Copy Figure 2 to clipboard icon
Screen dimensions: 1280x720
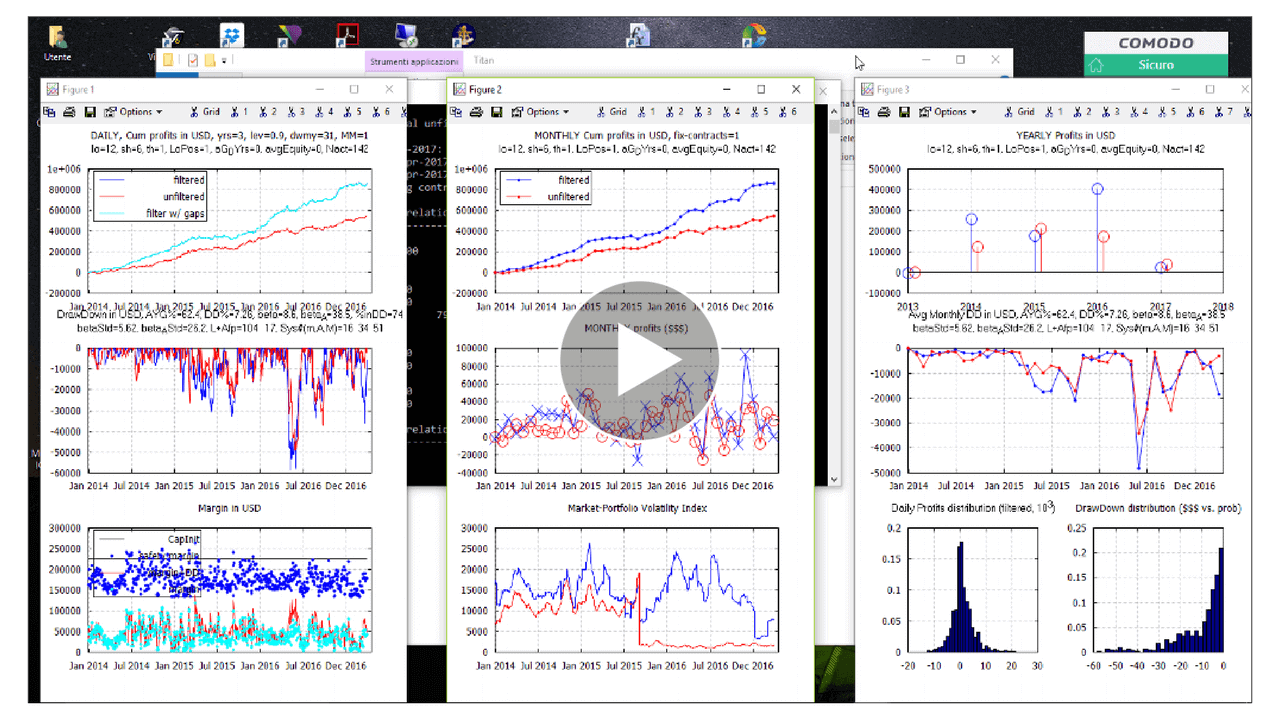point(458,112)
